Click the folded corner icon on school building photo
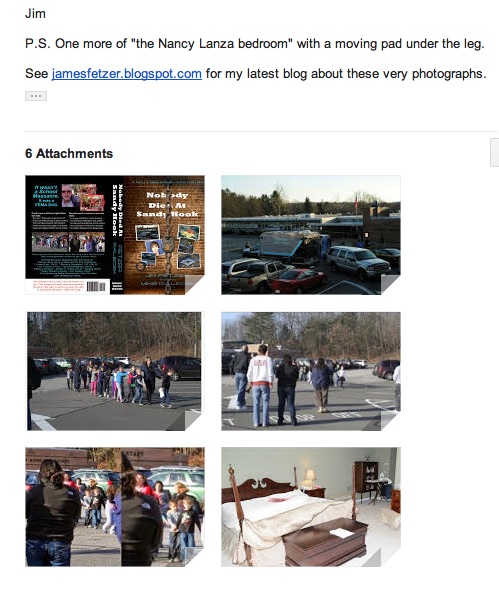 click(390, 285)
